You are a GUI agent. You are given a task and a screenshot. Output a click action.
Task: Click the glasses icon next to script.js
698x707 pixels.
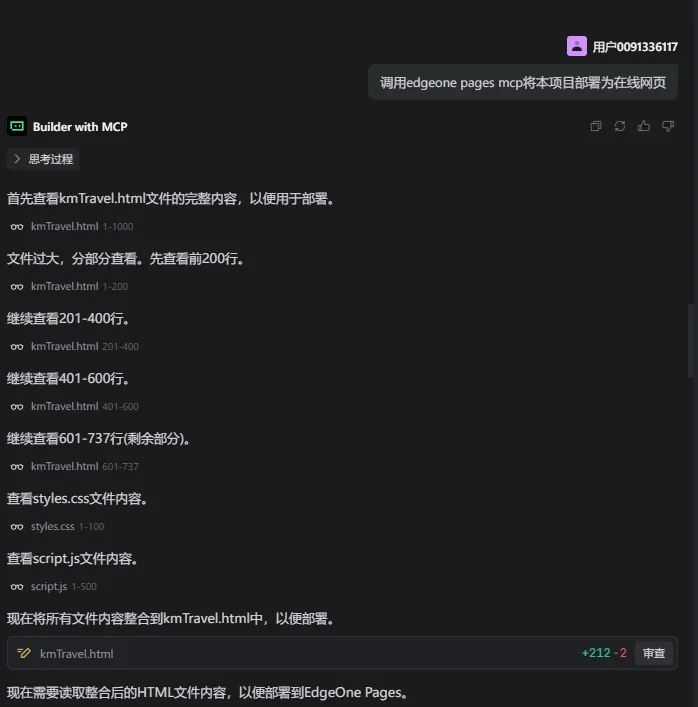tap(17, 587)
